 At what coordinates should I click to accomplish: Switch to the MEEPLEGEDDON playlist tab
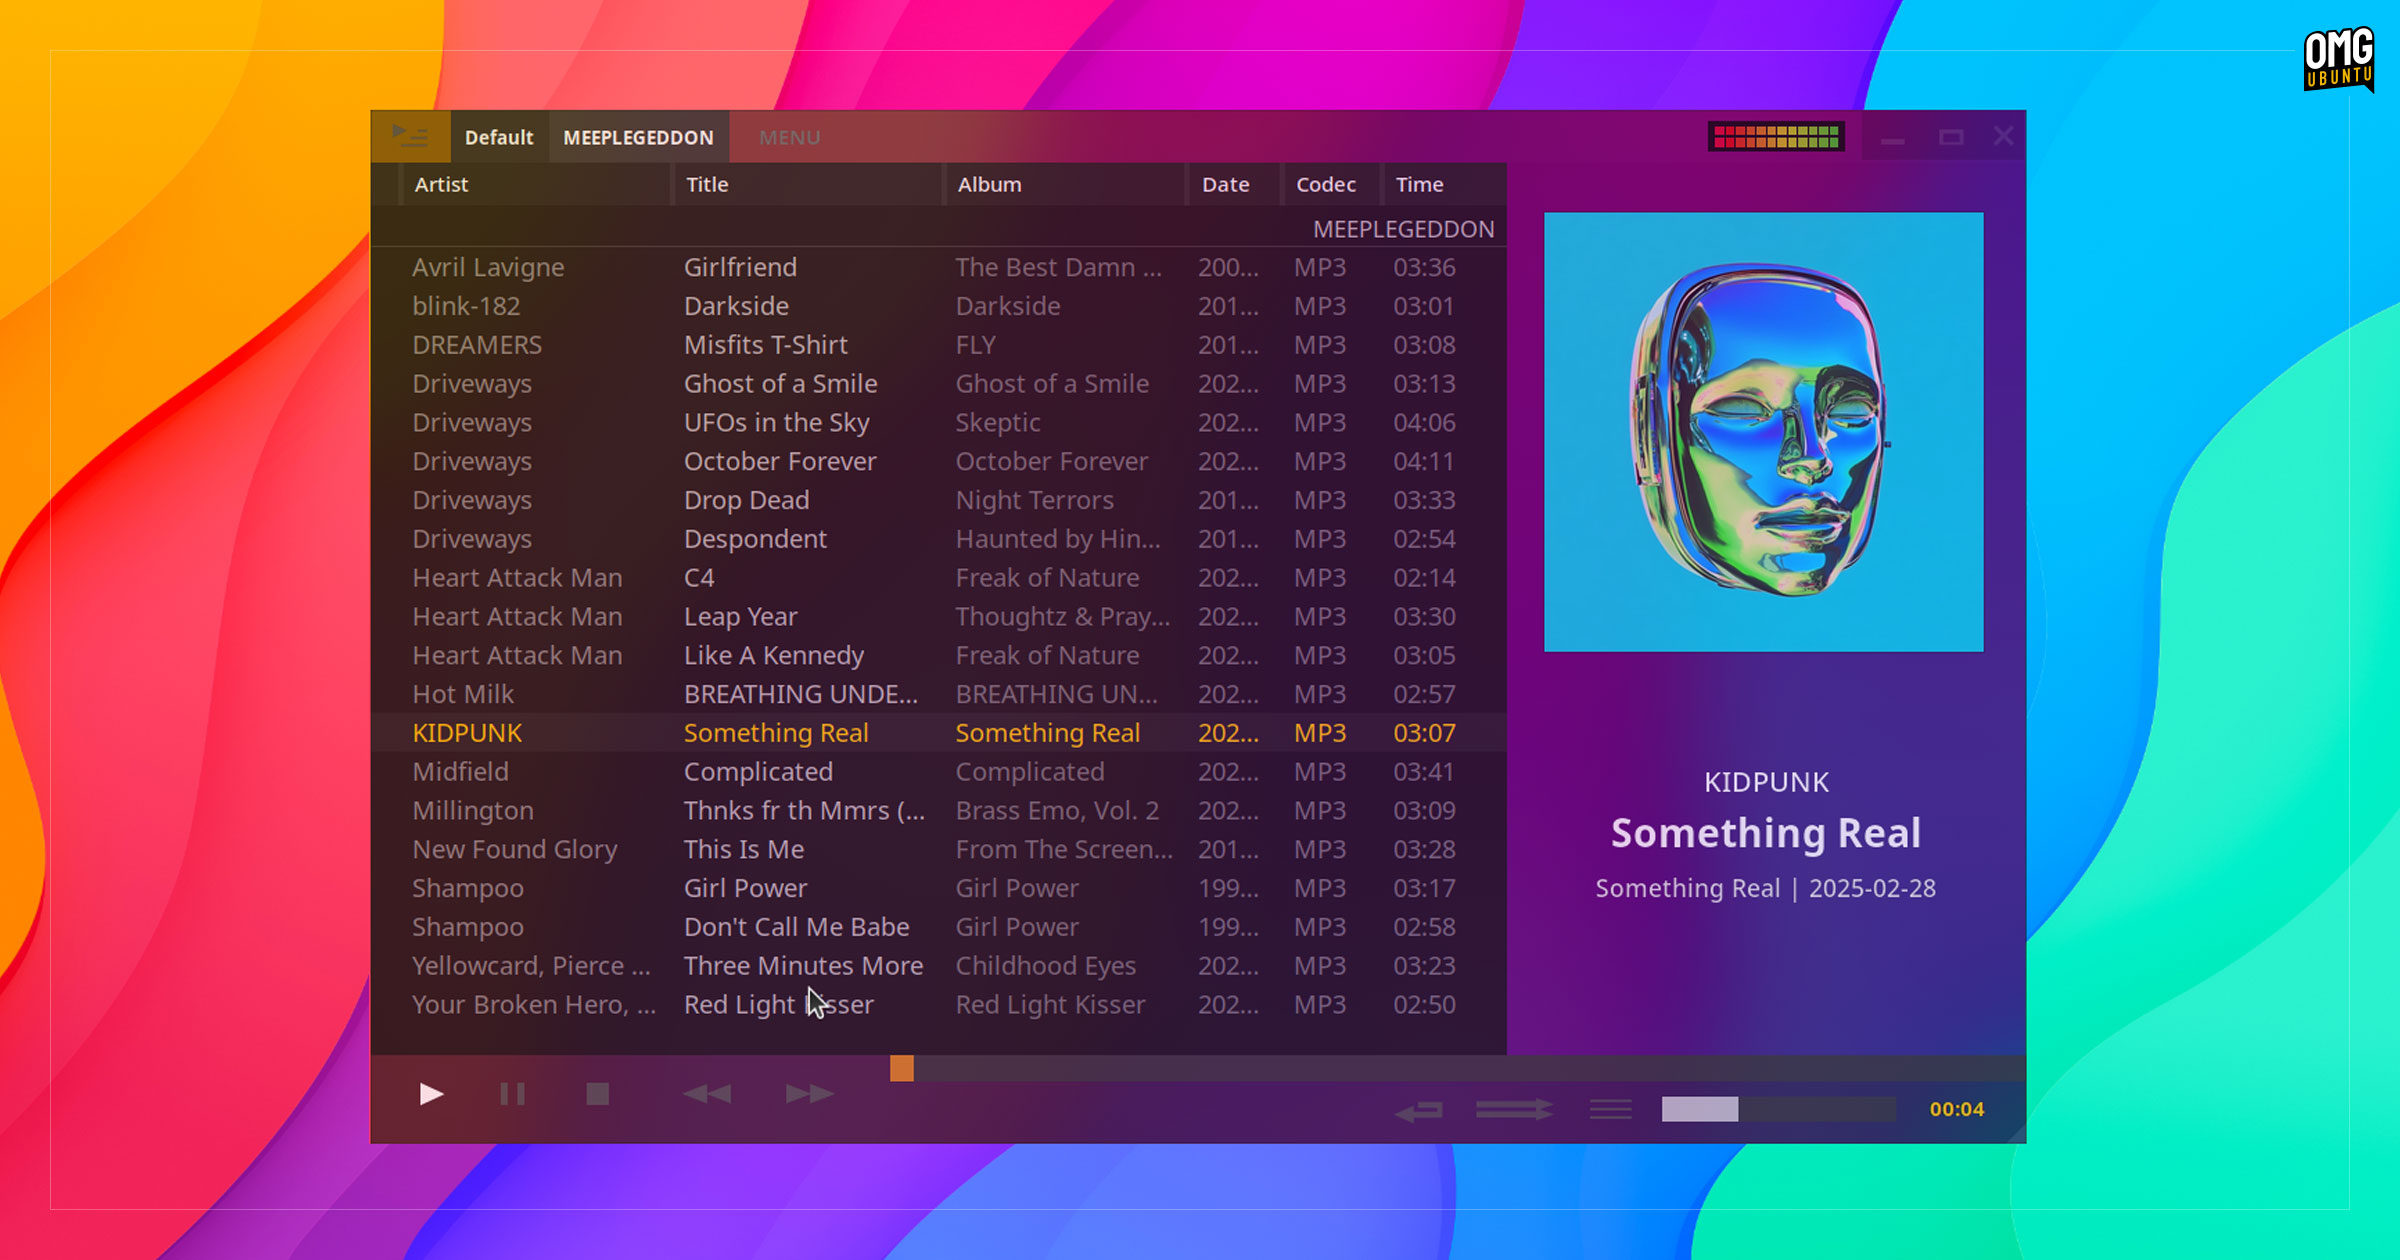639,136
